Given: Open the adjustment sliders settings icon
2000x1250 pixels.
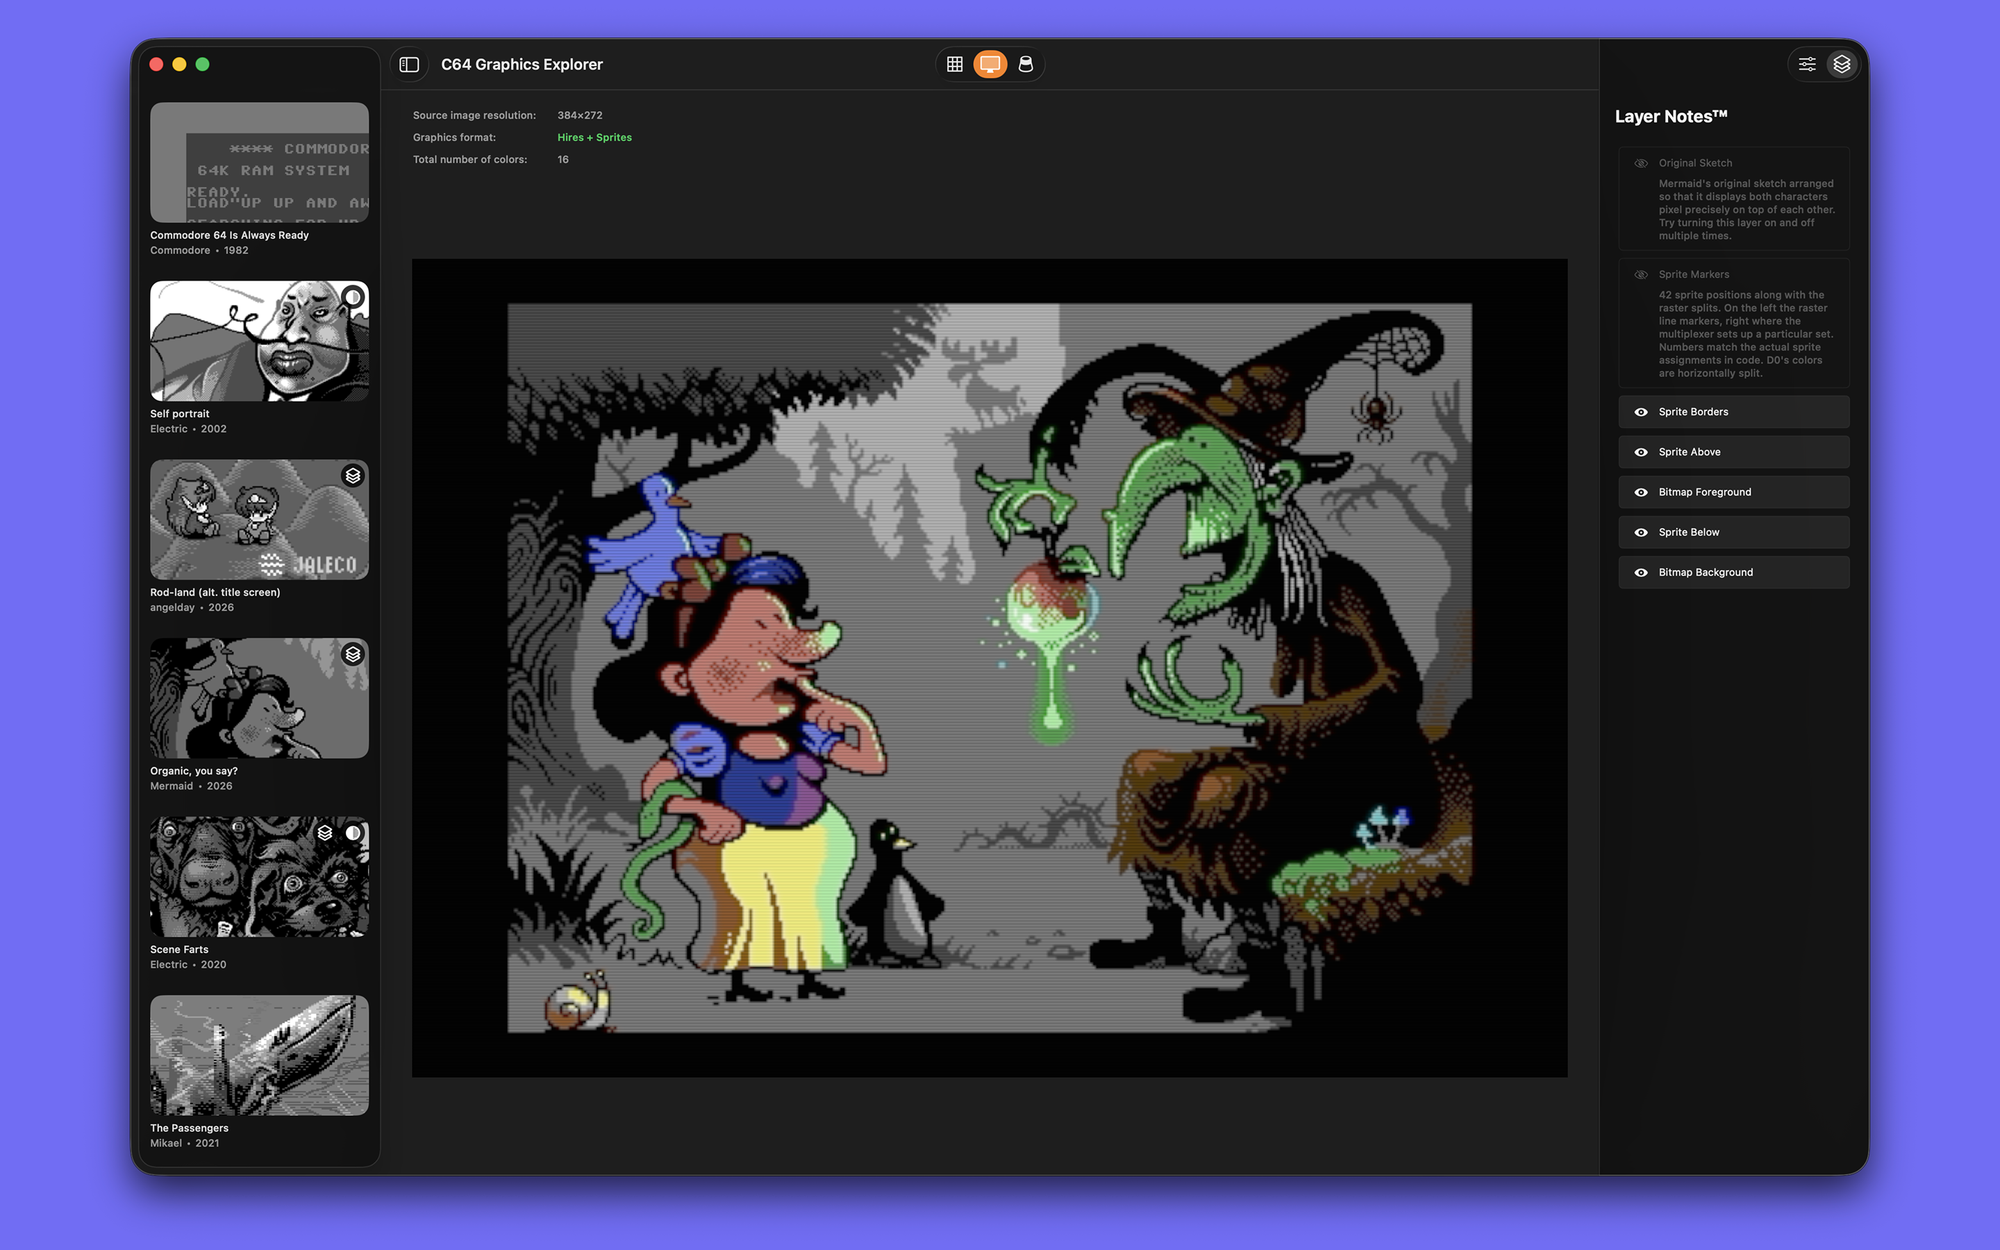Looking at the screenshot, I should click(x=1807, y=64).
